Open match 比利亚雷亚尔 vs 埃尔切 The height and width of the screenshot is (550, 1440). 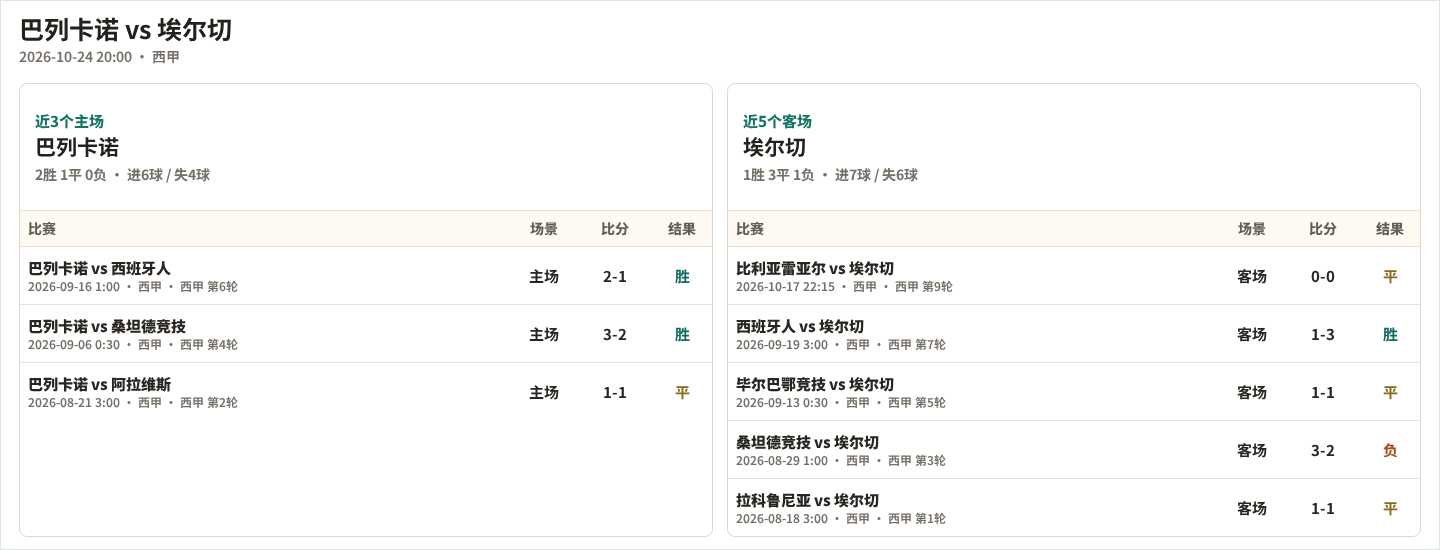click(815, 268)
